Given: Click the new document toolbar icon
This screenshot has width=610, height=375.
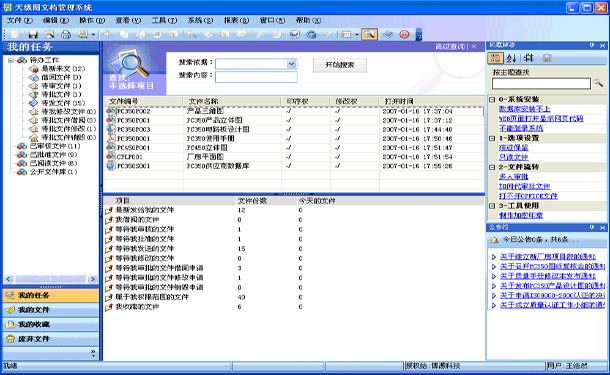Looking at the screenshot, I should 15,35.
